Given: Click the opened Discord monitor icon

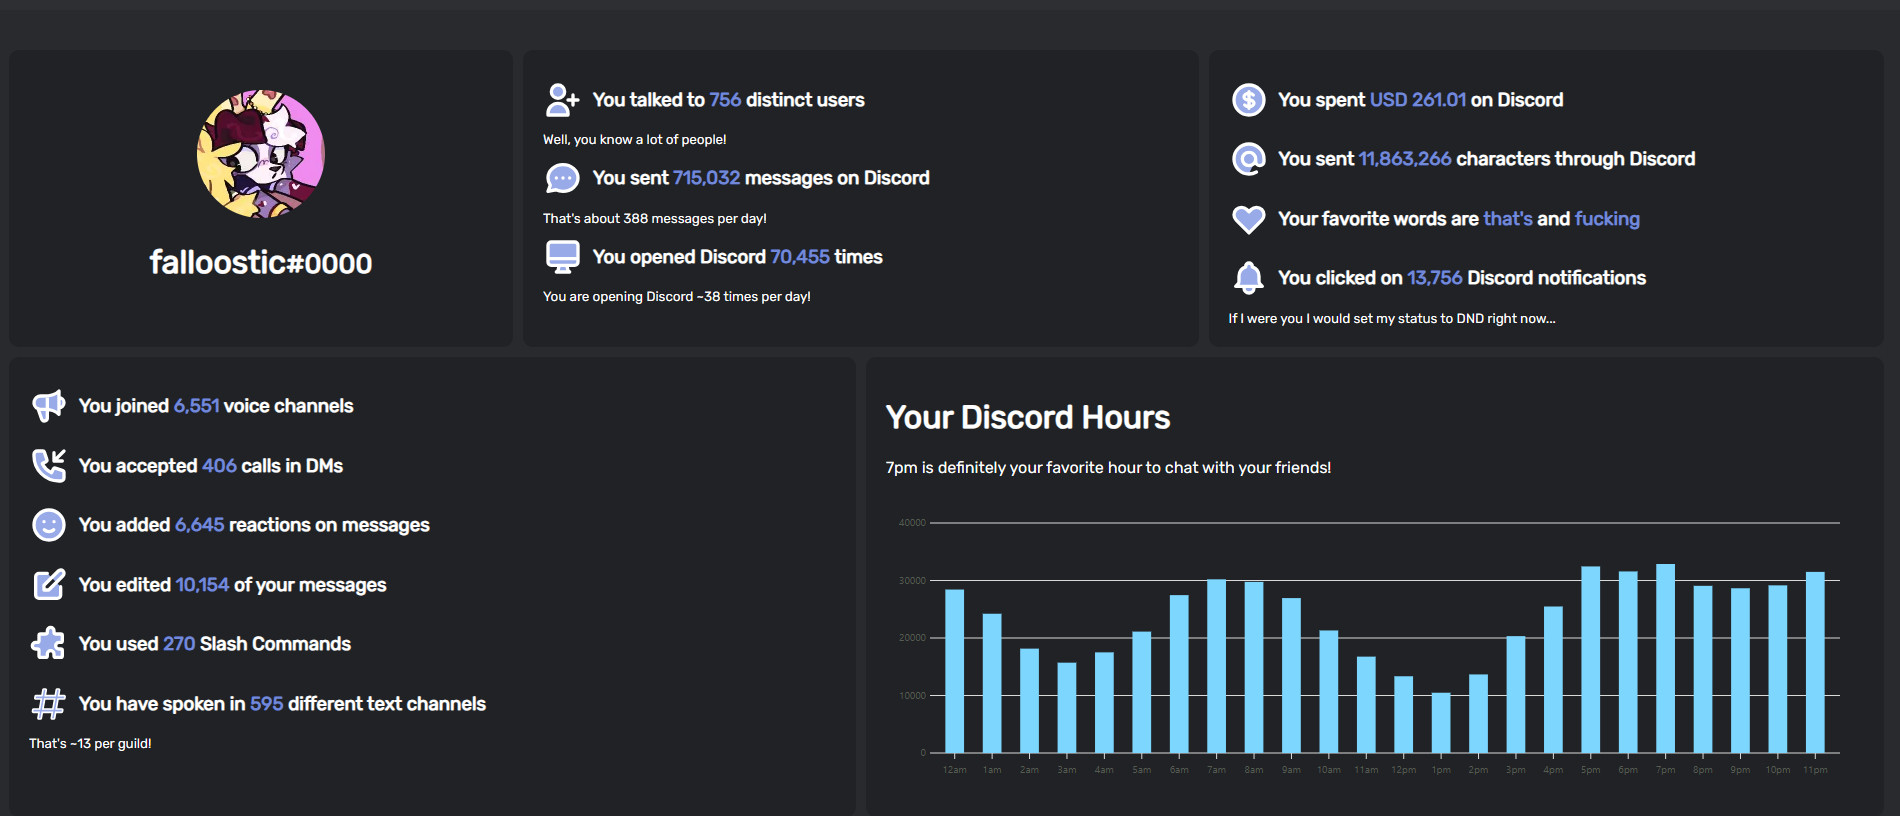Looking at the screenshot, I should coord(563,257).
